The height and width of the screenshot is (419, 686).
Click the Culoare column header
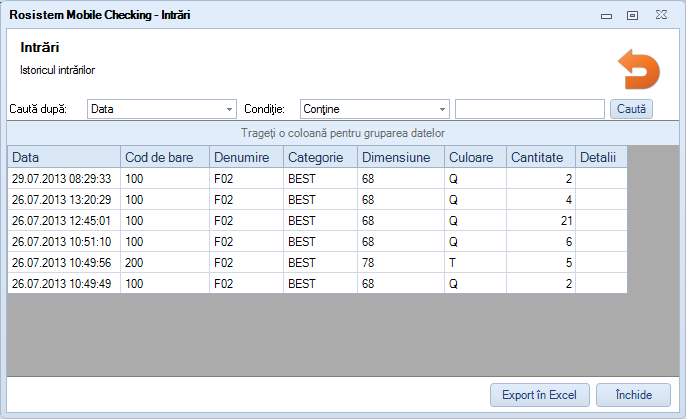(x=475, y=157)
